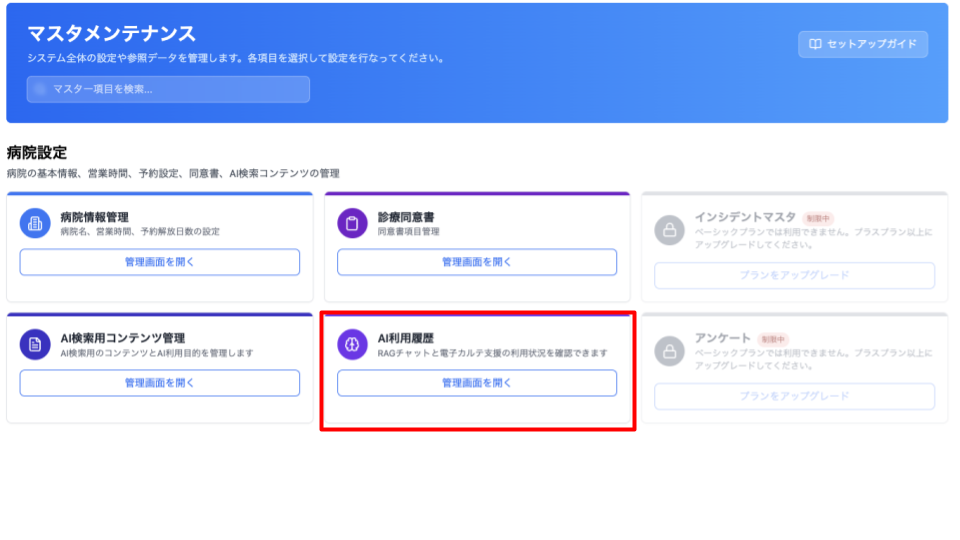Open 管理画面を開く for AI利用履歴
Image resolution: width=960 pixels, height=540 pixels.
[477, 383]
